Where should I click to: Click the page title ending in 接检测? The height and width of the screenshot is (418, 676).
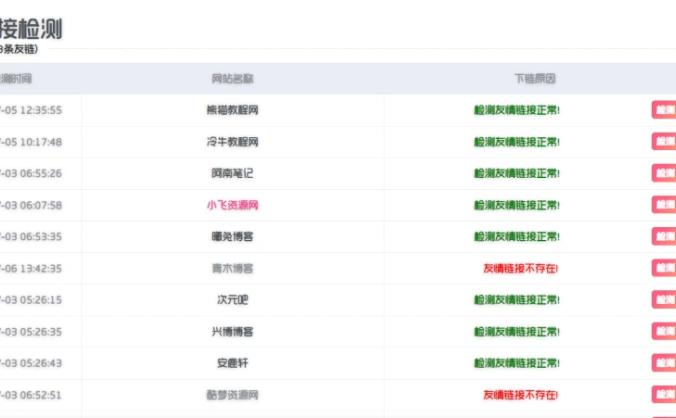[31, 29]
